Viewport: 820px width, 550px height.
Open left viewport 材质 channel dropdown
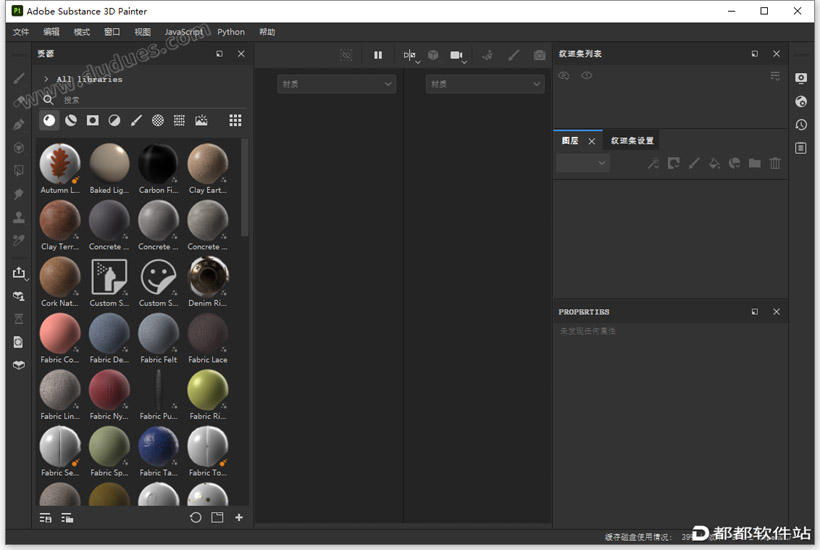pyautogui.click(x=336, y=84)
